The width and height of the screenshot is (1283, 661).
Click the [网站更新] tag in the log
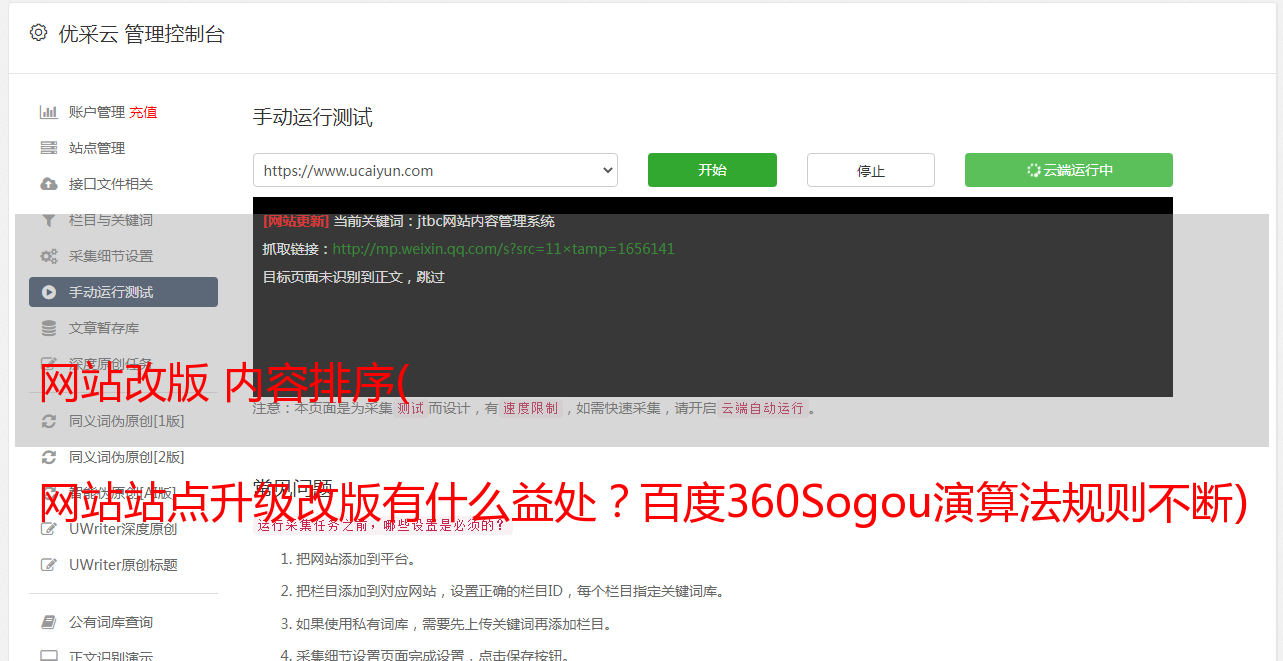pos(296,221)
